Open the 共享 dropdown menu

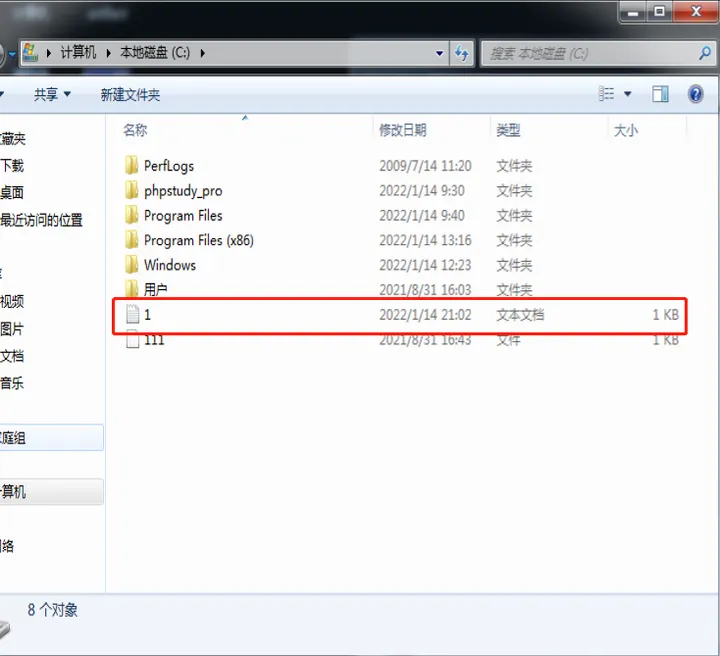52,95
